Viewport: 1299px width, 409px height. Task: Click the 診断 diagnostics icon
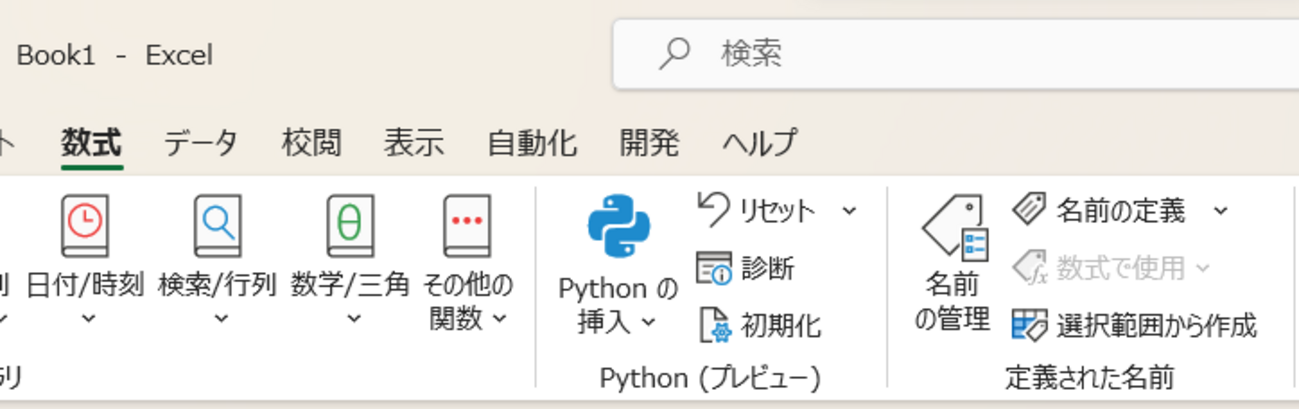[x=714, y=268]
